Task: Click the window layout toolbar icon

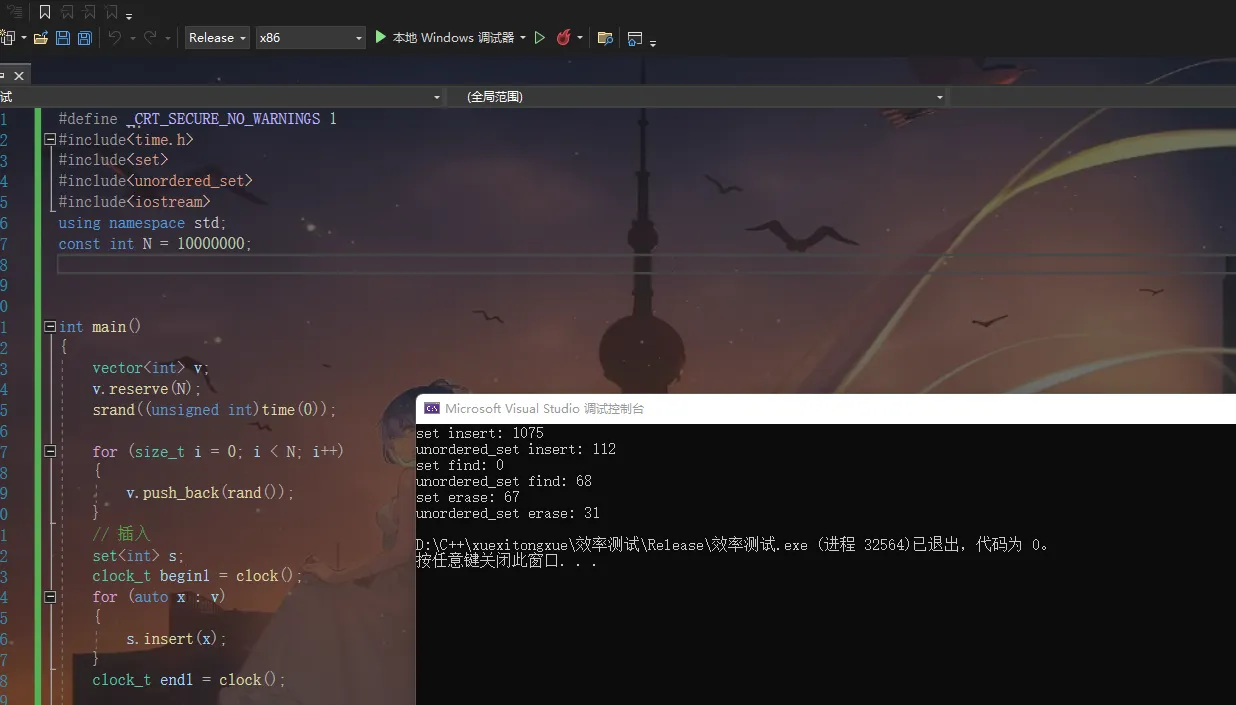Action: (x=635, y=38)
